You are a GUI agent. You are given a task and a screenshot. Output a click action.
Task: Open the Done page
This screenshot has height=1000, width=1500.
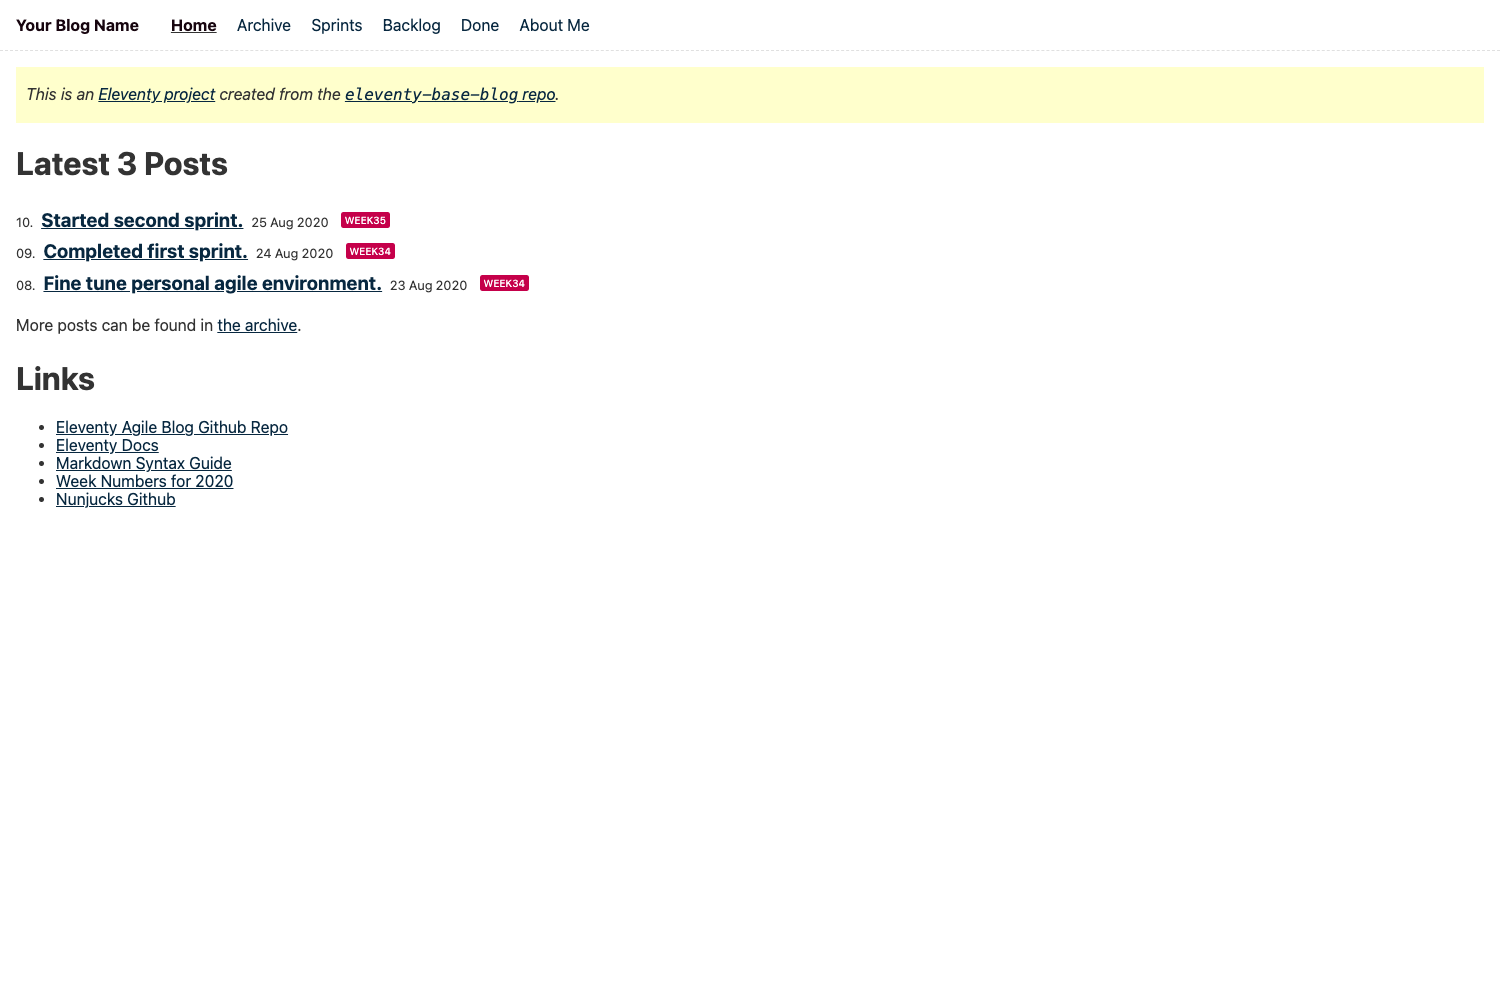click(x=480, y=25)
